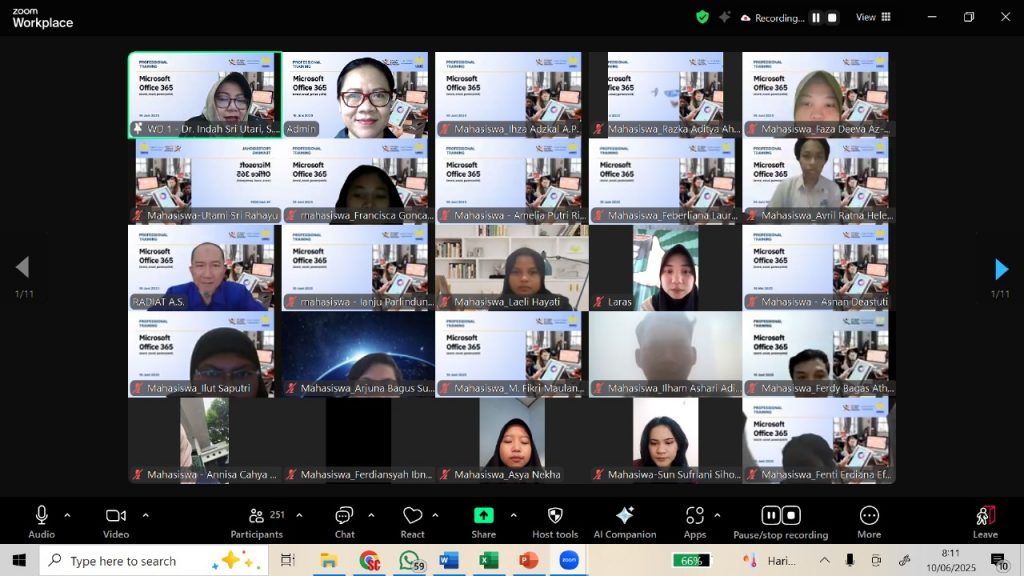Expand audio options arrow beside Audio
The image size is (1024, 576).
pyautogui.click(x=67, y=515)
